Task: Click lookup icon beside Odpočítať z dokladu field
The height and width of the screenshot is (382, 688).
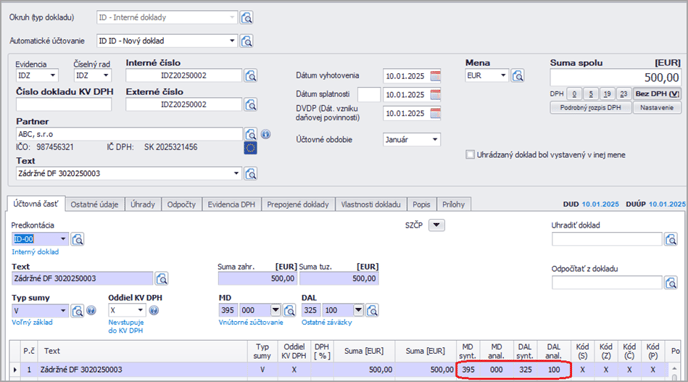Action: pos(671,283)
